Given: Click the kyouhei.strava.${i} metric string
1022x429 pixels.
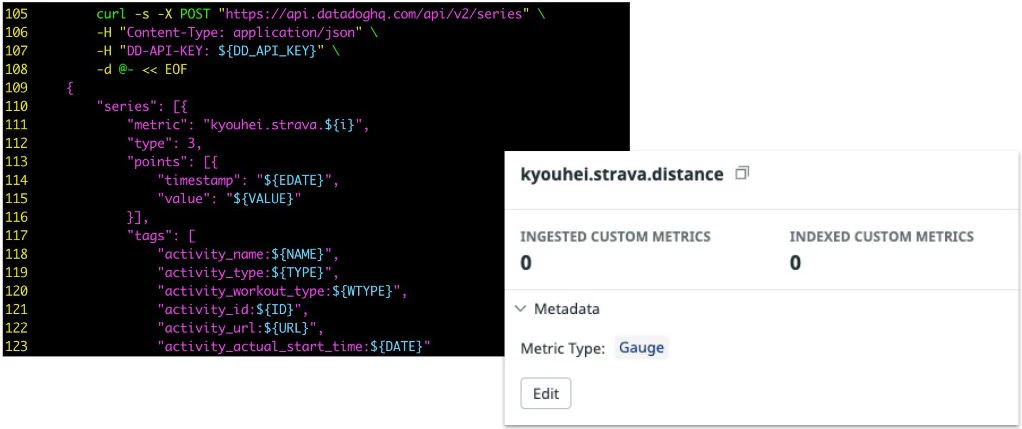Looking at the screenshot, I should click(x=283, y=125).
